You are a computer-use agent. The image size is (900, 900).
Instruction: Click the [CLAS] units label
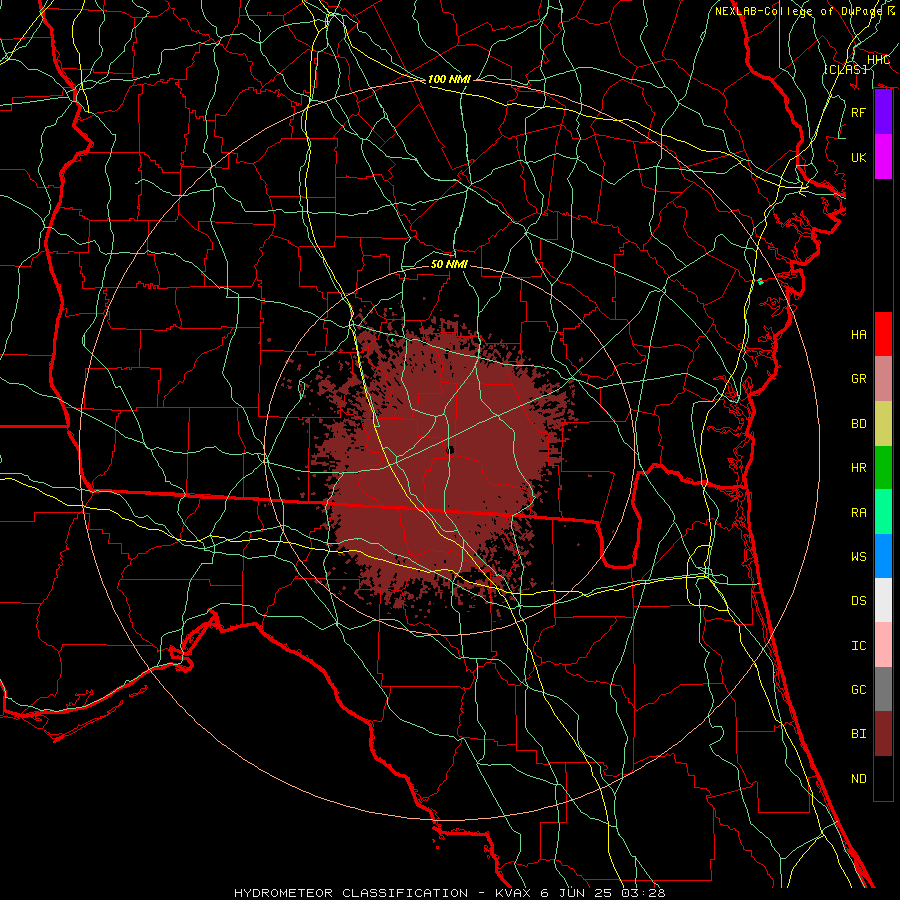coord(845,69)
